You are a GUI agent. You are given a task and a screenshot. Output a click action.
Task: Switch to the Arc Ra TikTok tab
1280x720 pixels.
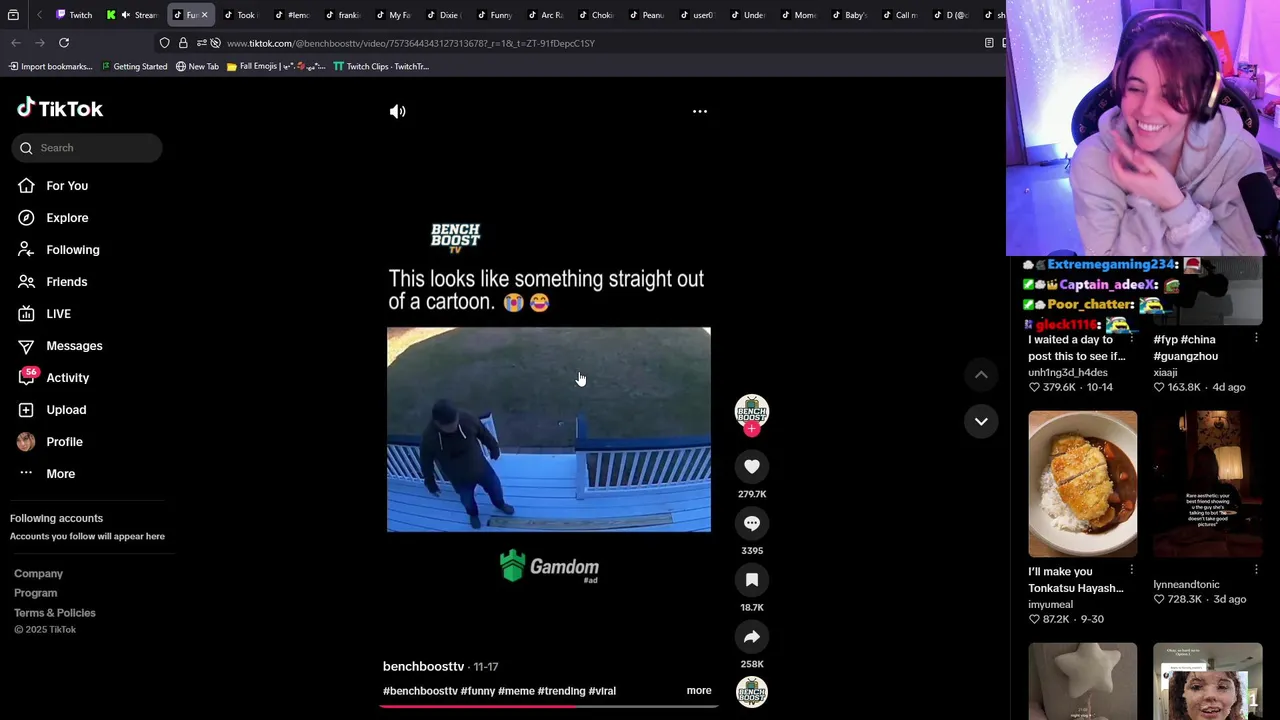coord(545,15)
